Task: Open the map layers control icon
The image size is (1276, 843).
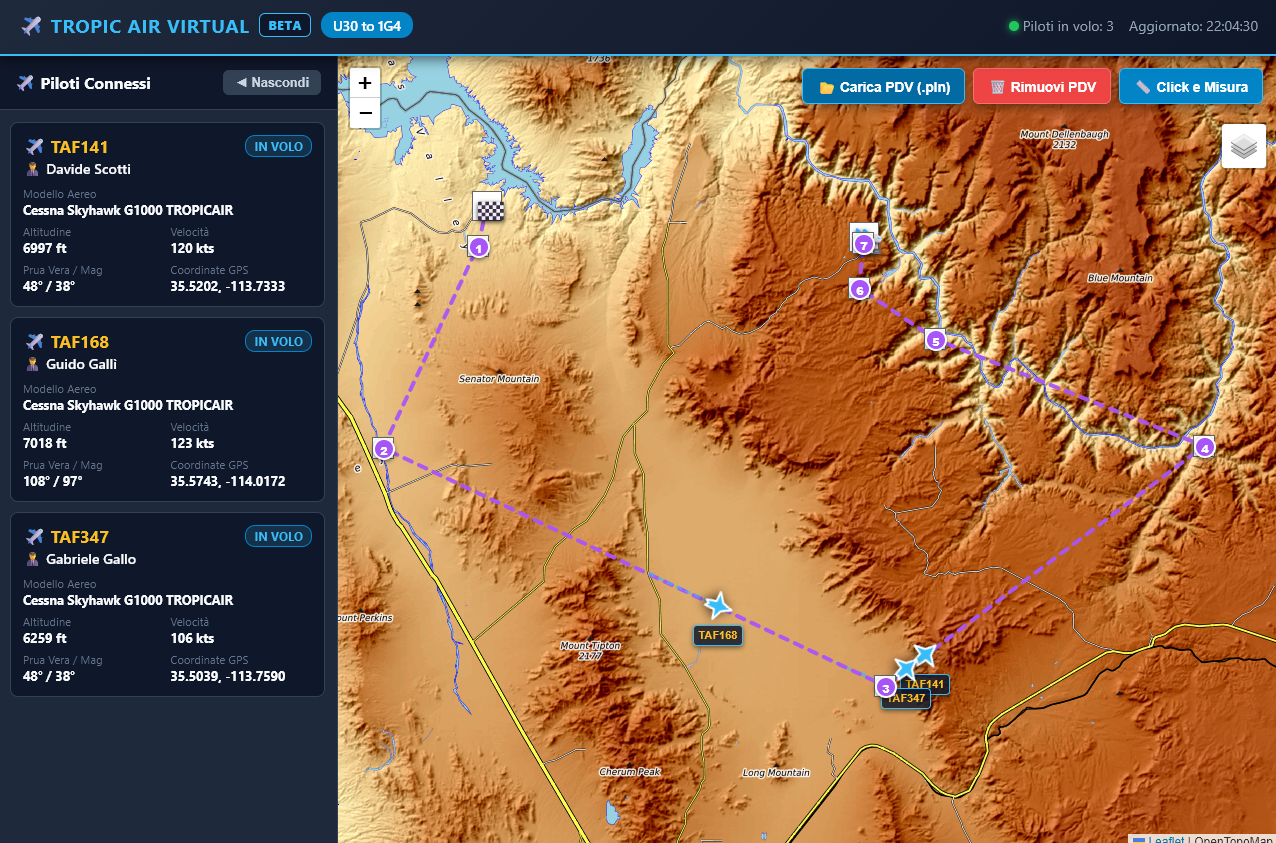Action: pyautogui.click(x=1243, y=146)
